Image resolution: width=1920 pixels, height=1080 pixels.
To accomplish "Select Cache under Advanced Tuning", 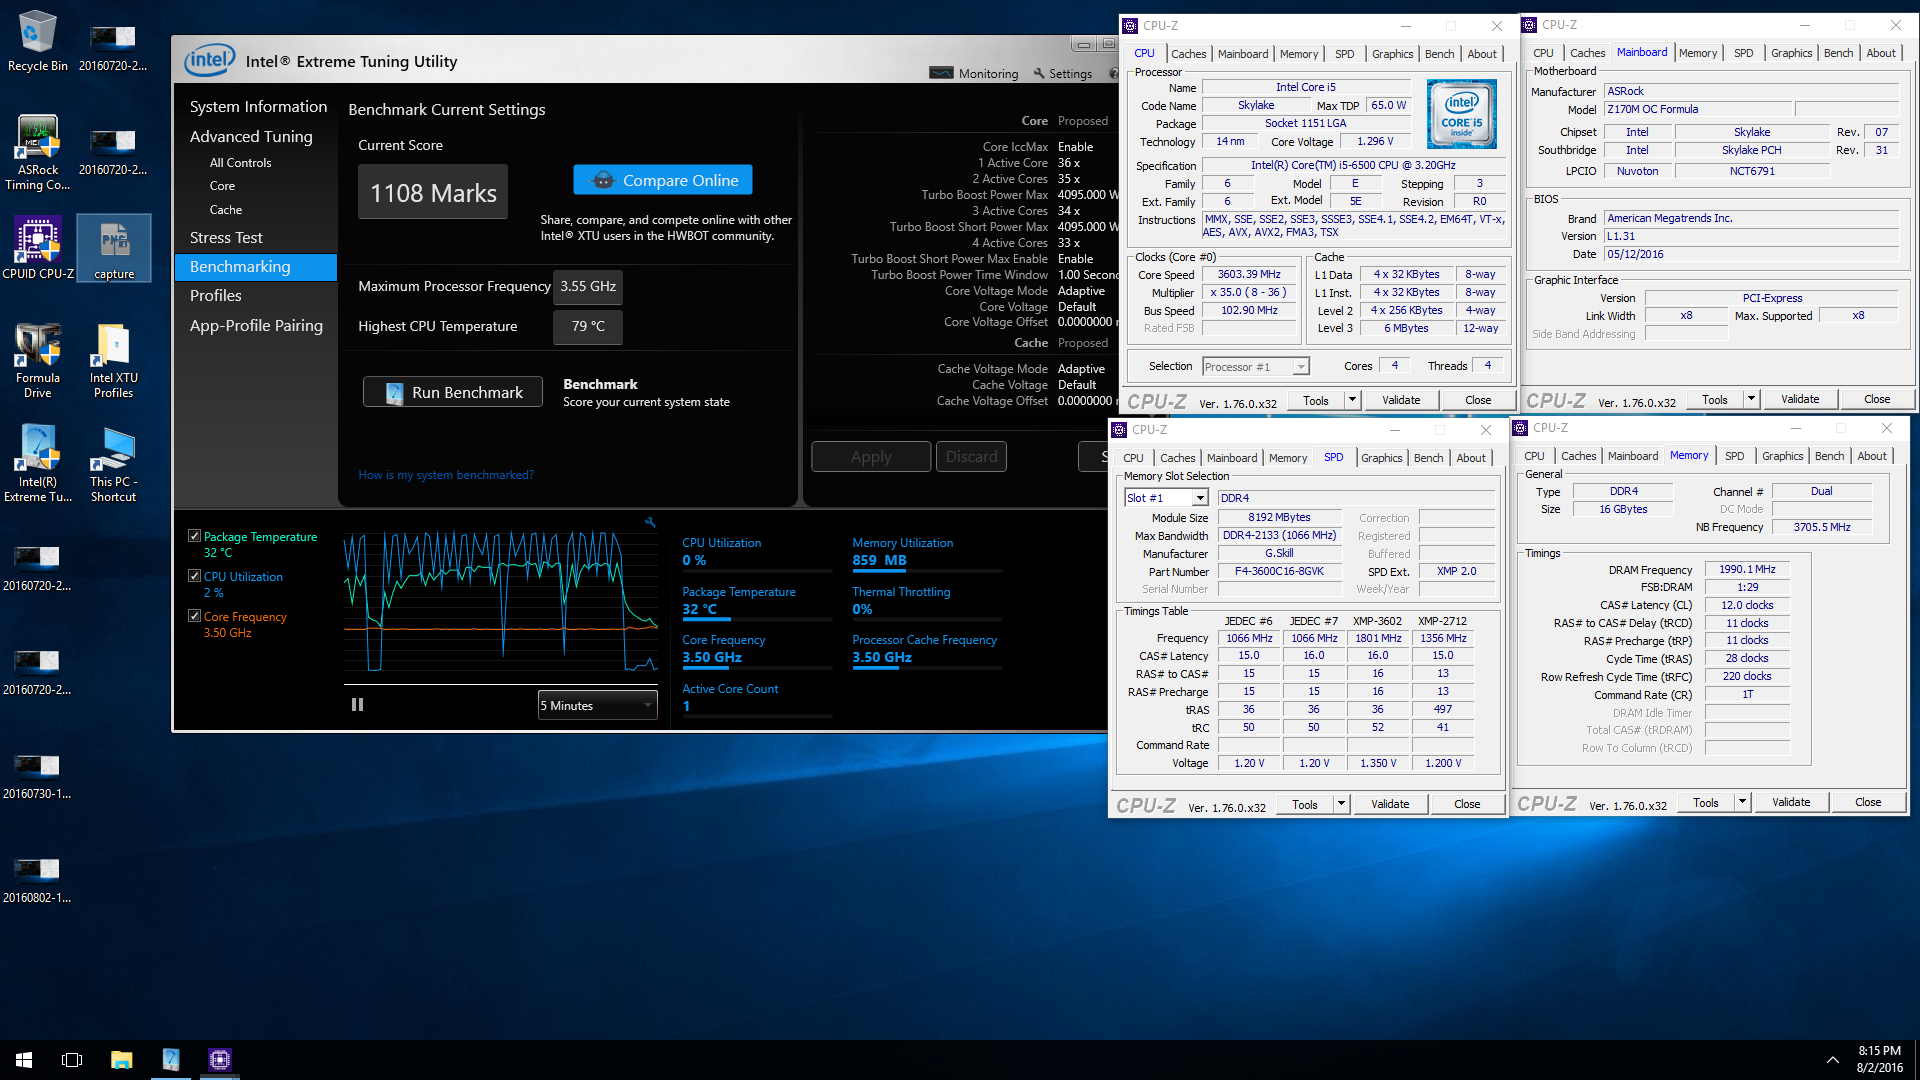I will pyautogui.click(x=226, y=210).
